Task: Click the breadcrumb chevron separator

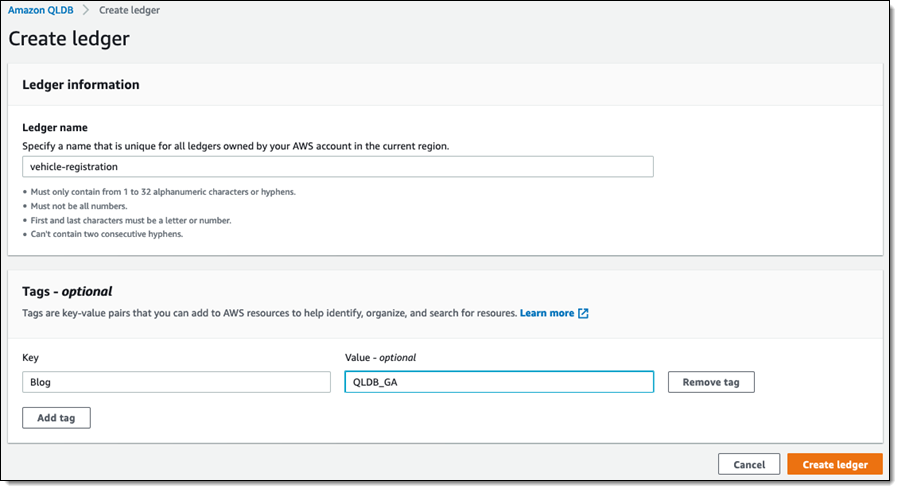Action: 87,10
